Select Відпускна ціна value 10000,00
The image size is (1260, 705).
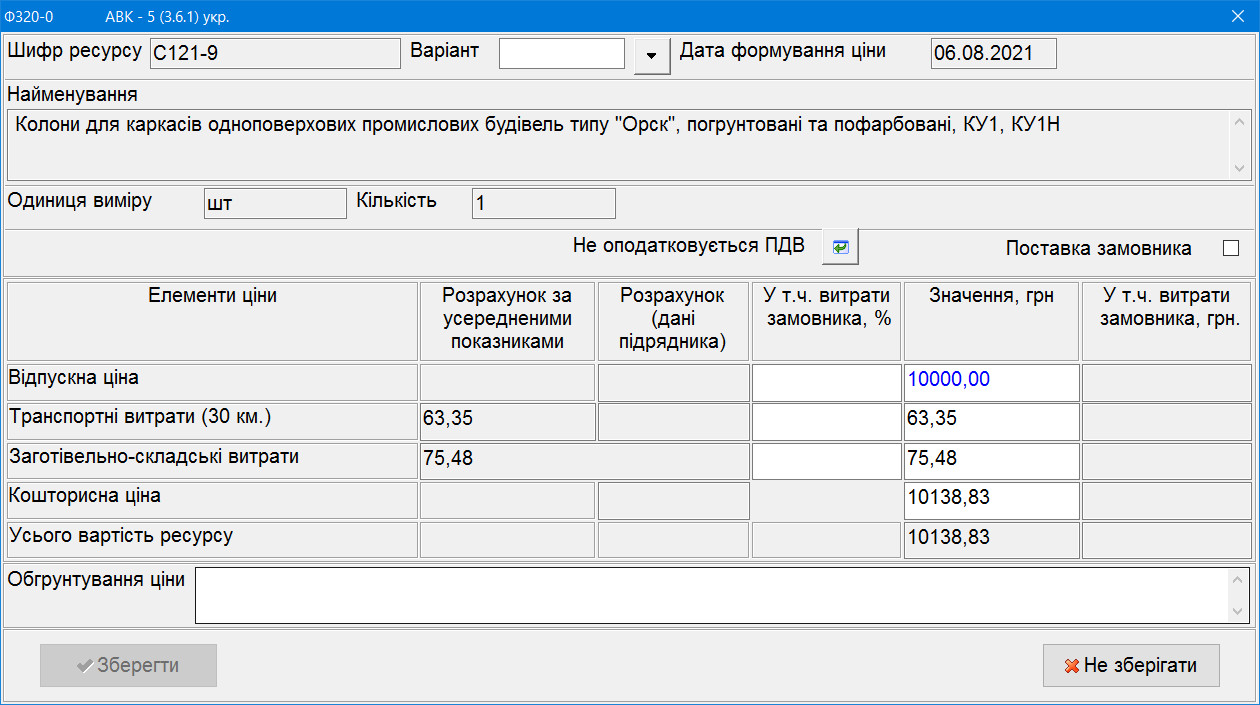pyautogui.click(x=992, y=382)
